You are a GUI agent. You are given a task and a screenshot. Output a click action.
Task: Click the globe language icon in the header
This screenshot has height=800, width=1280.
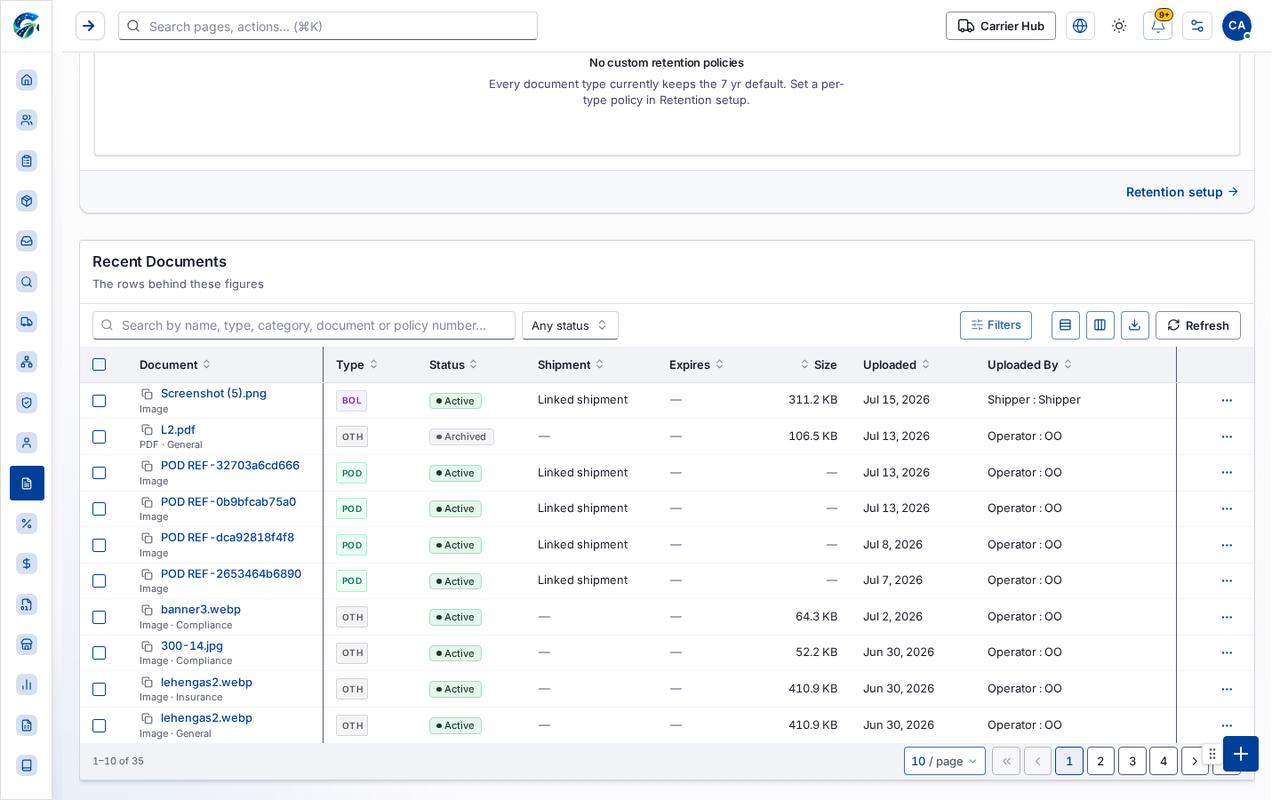1080,26
